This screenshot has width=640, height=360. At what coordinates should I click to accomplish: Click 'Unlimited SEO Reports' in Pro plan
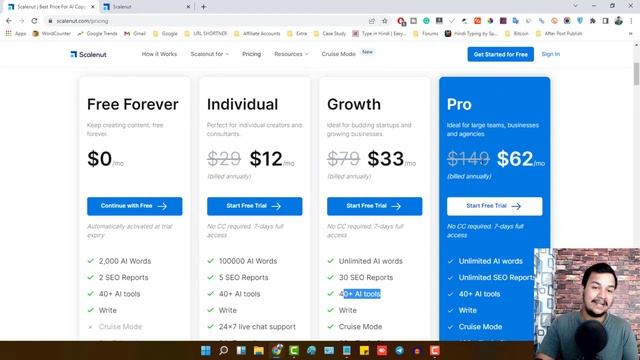tap(496, 278)
